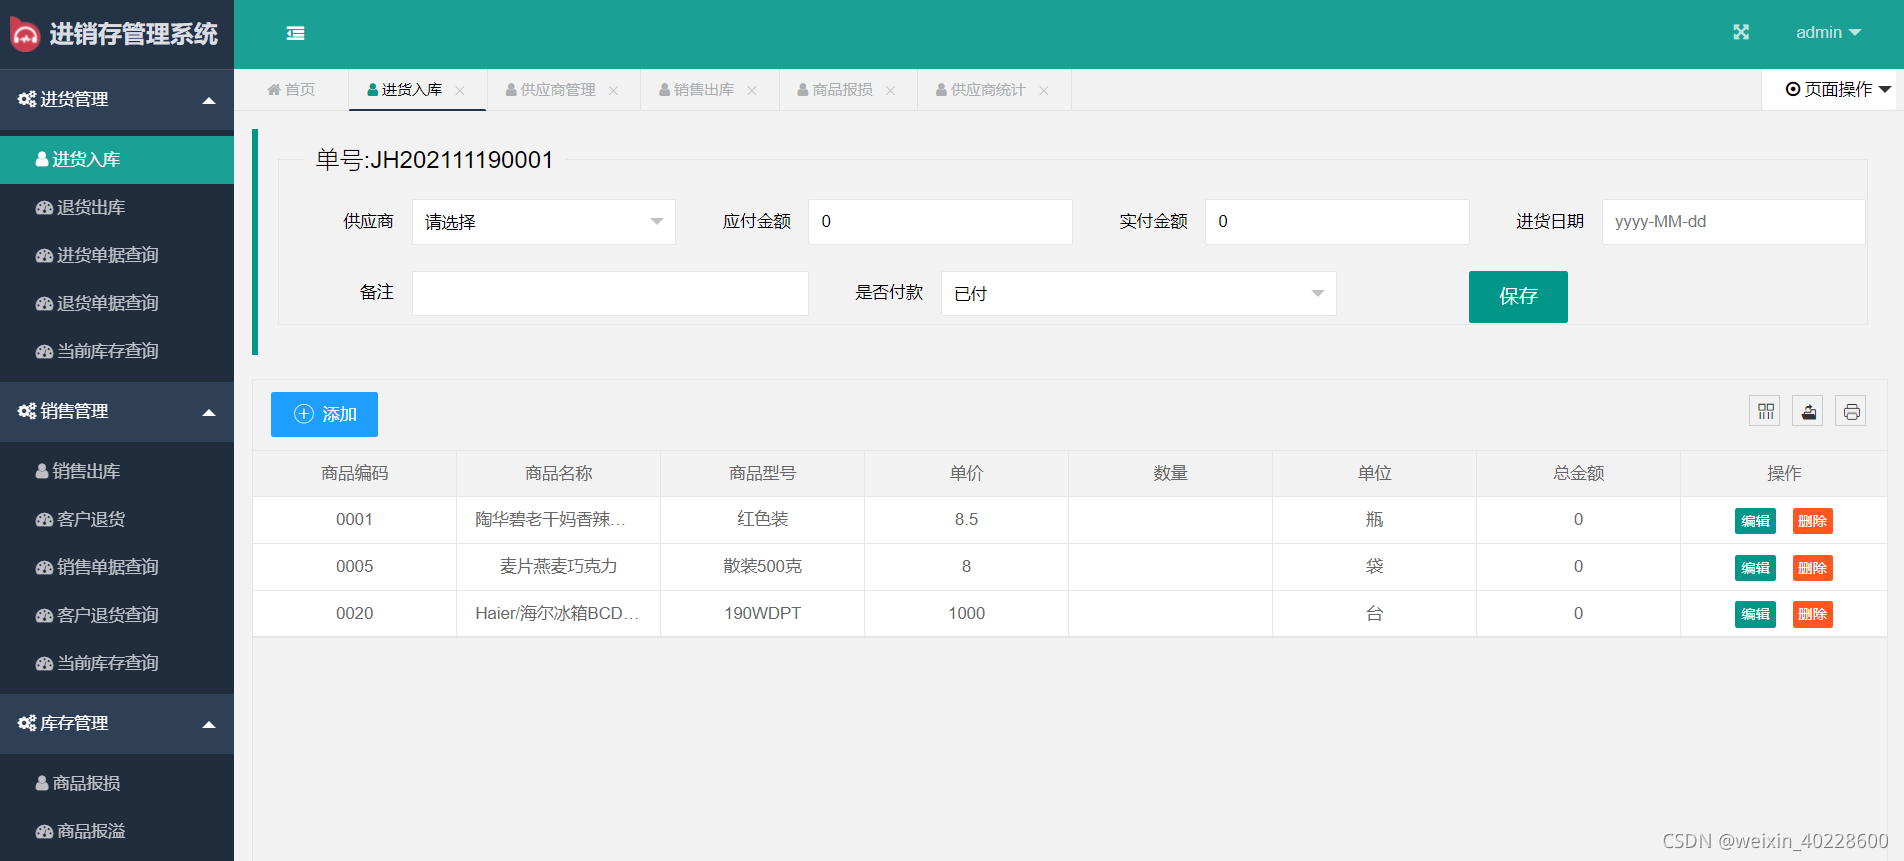Select the 散装500克 model cell
1904x861 pixels.
(762, 567)
